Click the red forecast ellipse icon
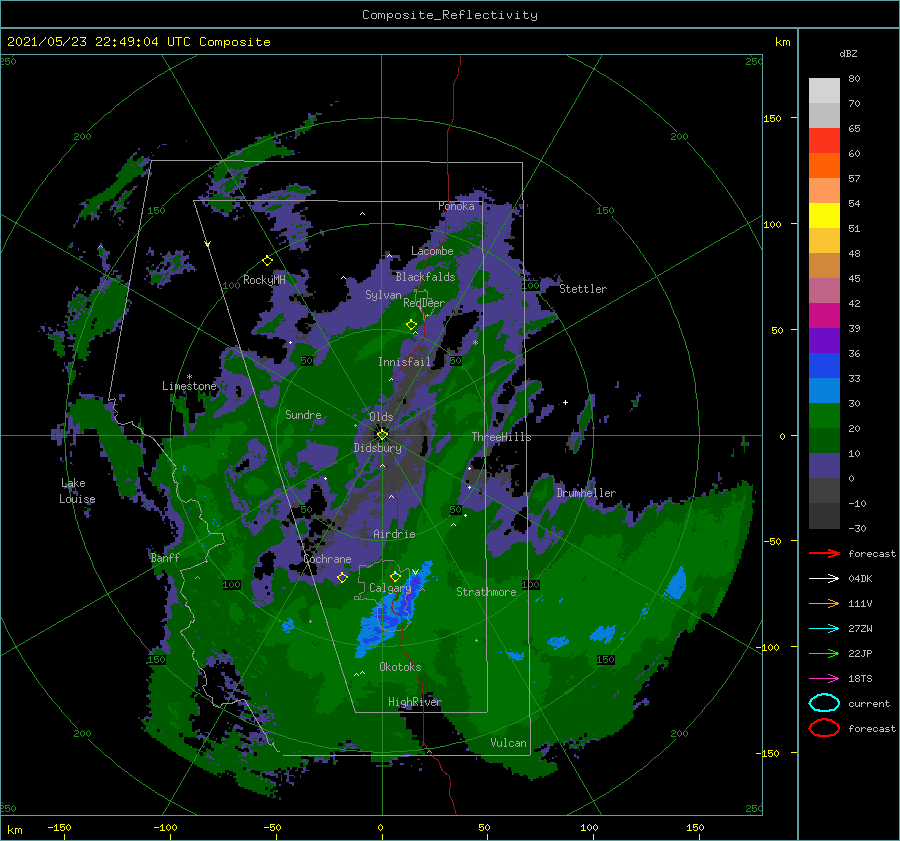This screenshot has height=841, width=900. [824, 728]
